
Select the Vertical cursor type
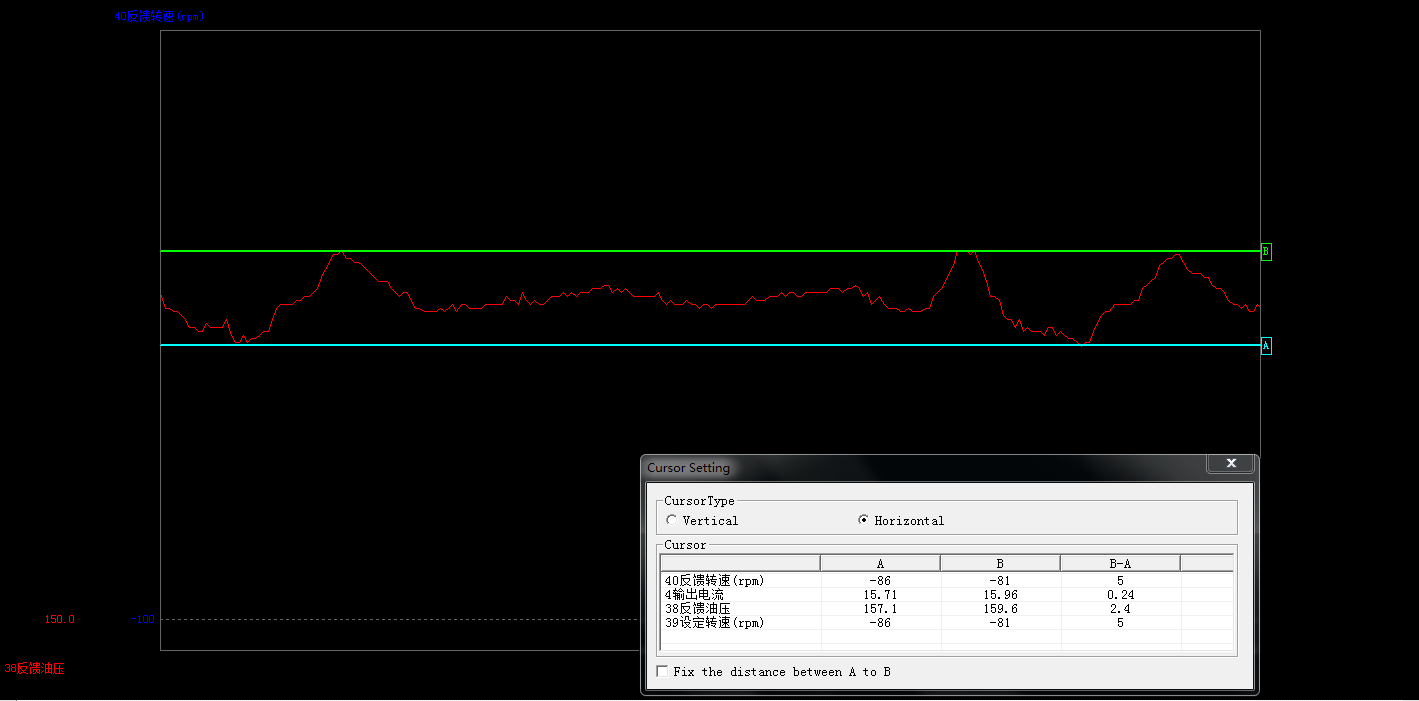coord(671,520)
